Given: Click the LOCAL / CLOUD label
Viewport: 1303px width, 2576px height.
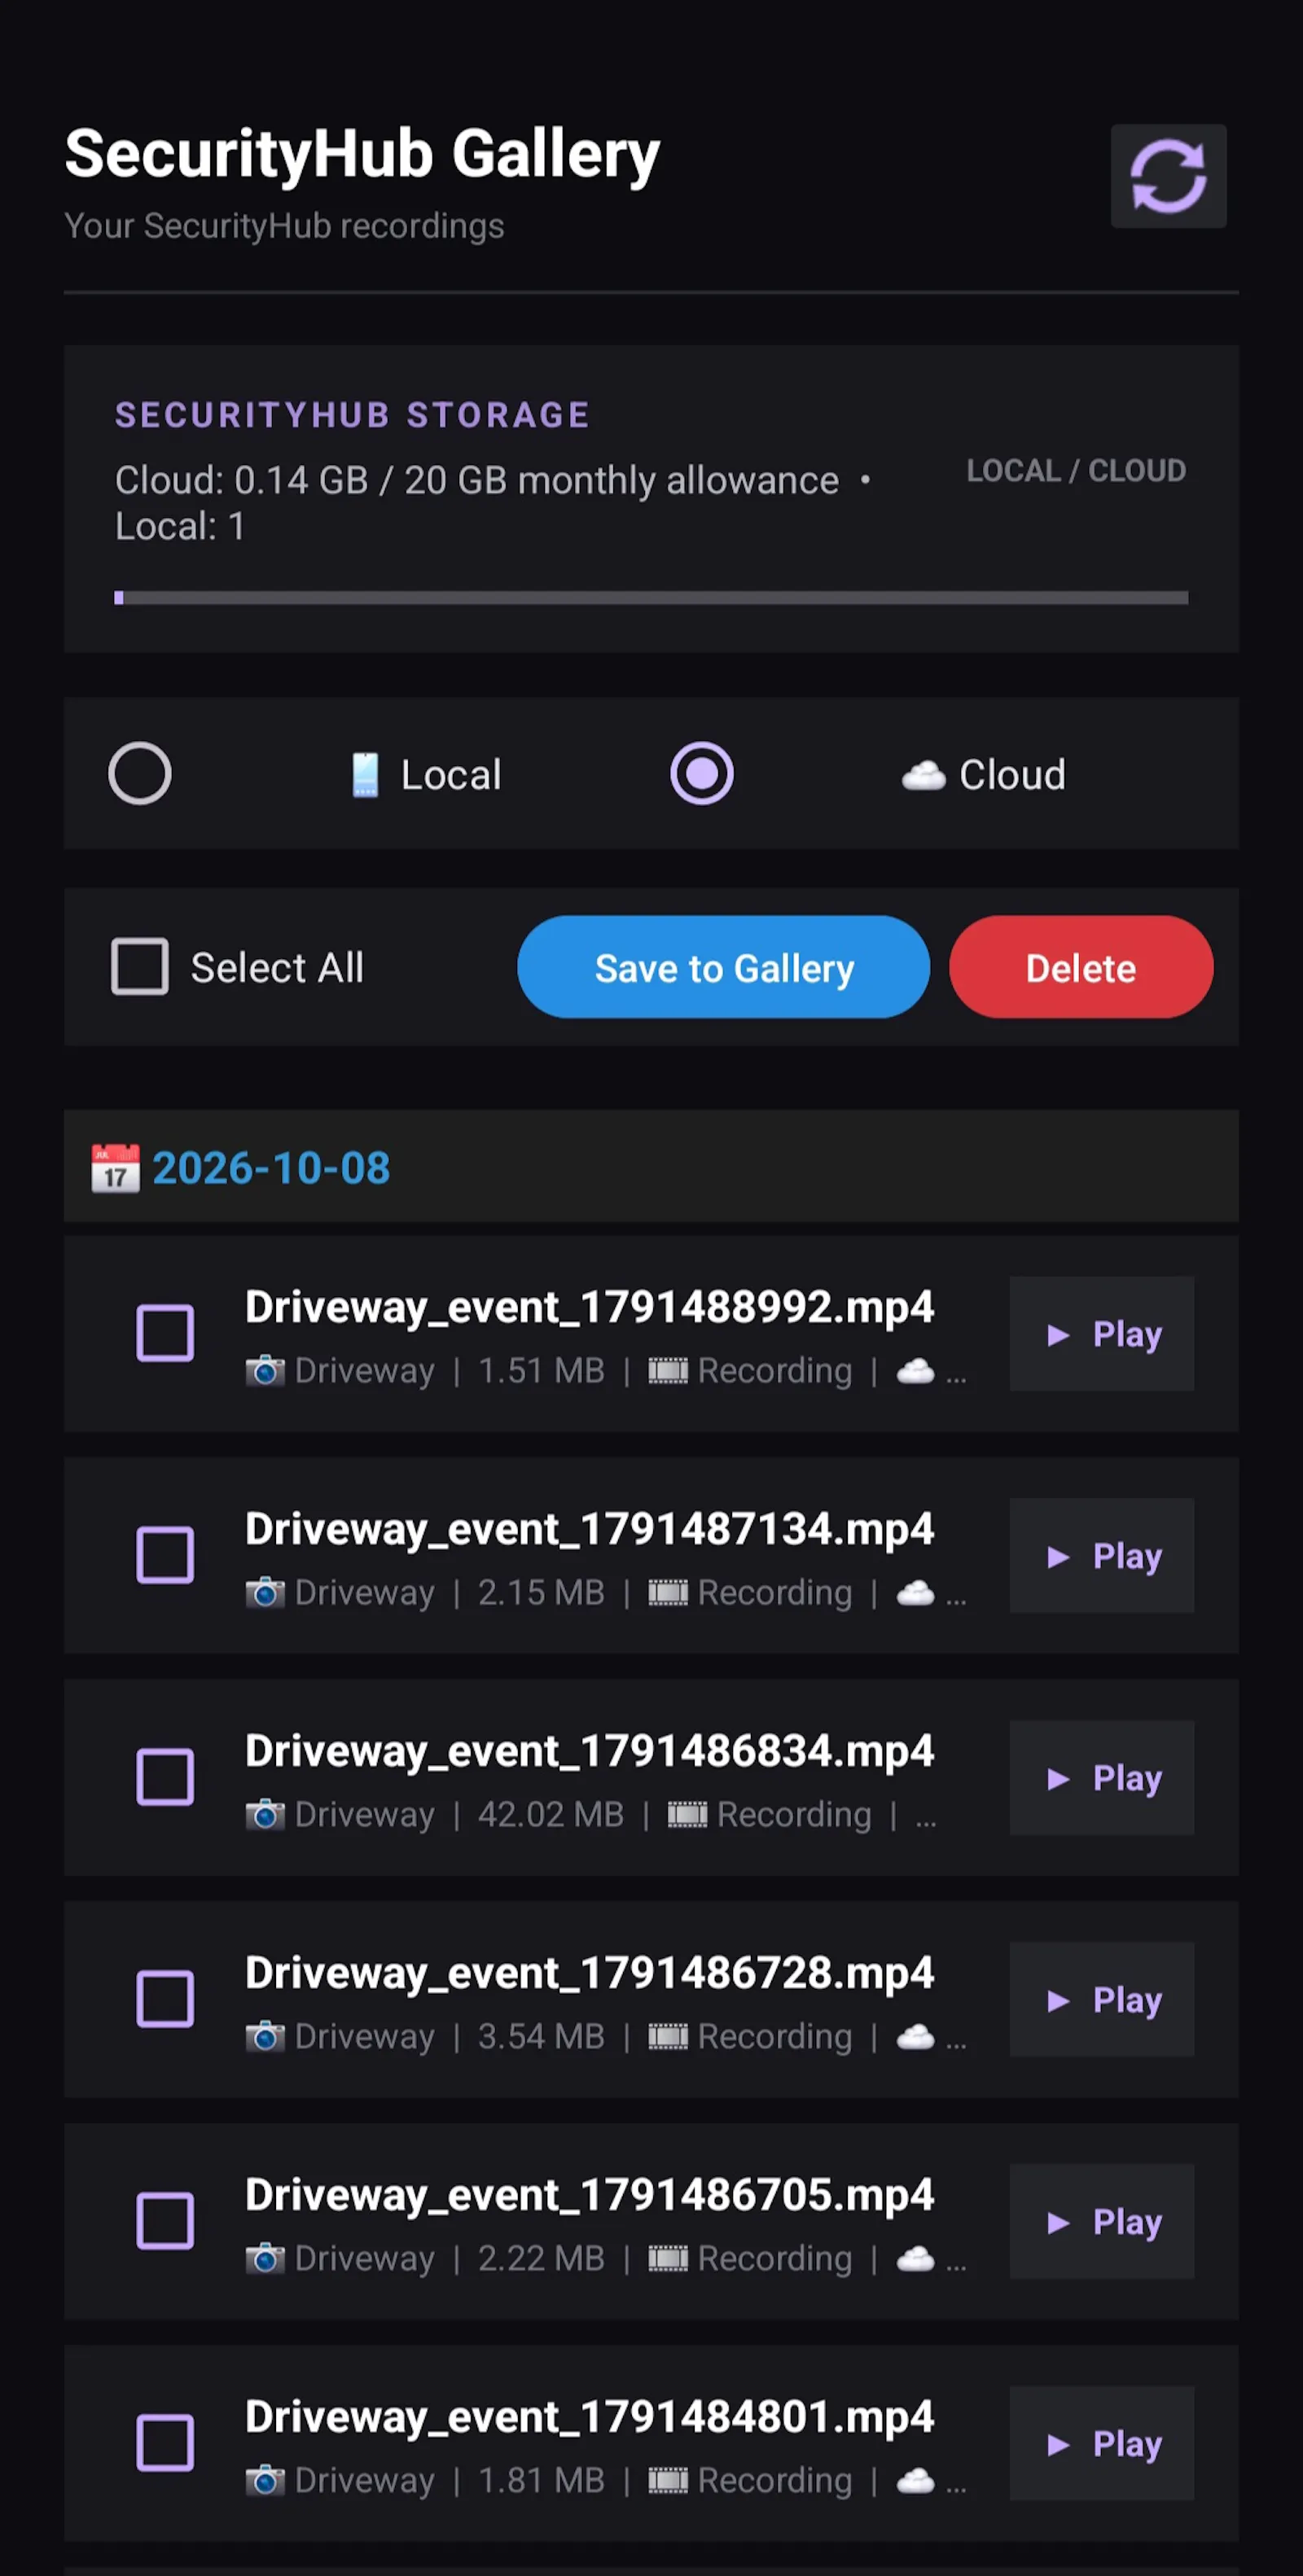Looking at the screenshot, I should (x=1076, y=471).
